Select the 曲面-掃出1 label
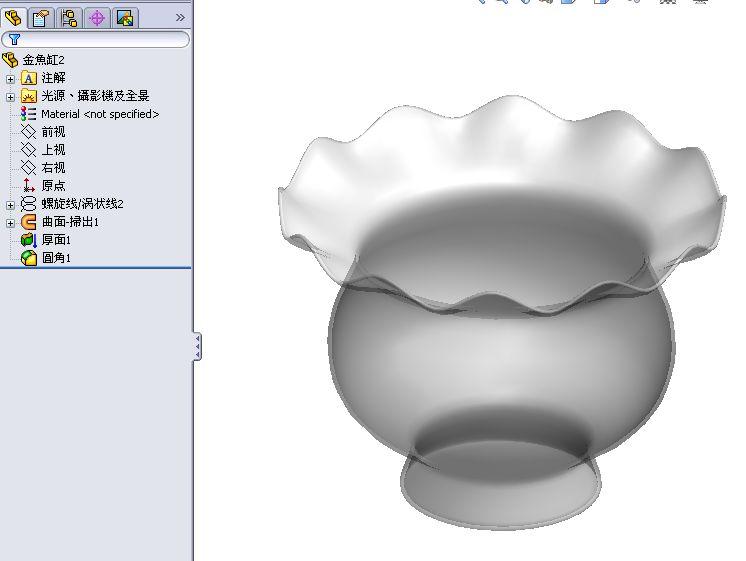This screenshot has width=746, height=561. point(70,222)
